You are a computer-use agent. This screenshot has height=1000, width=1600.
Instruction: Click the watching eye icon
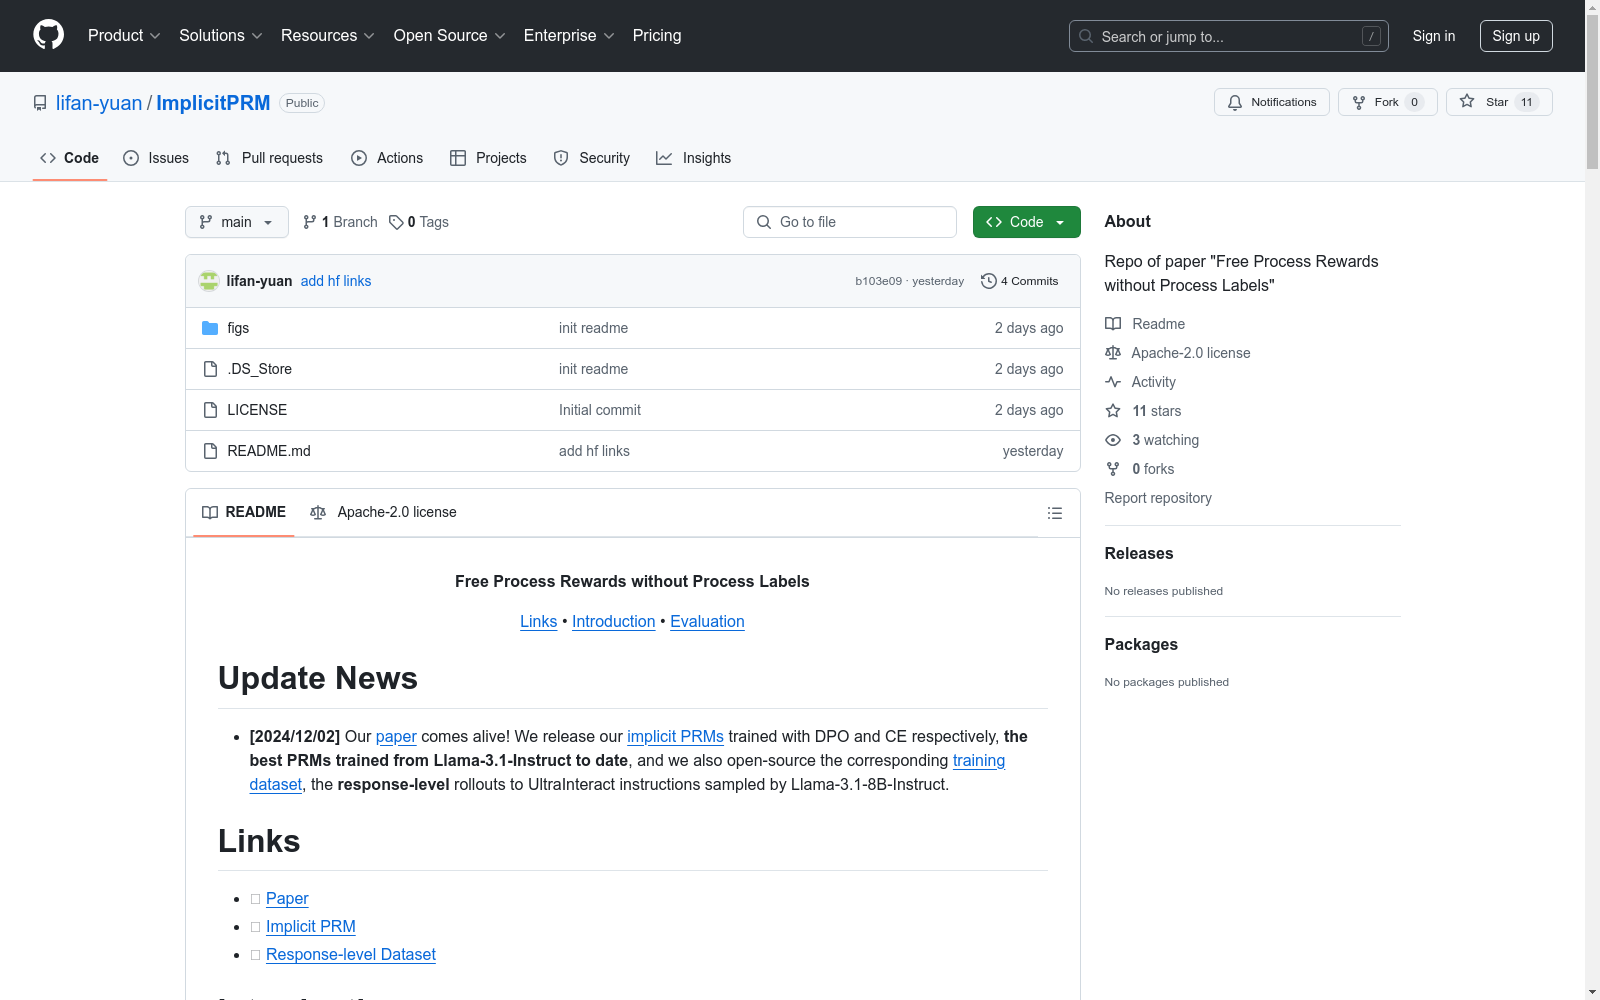pos(1113,440)
